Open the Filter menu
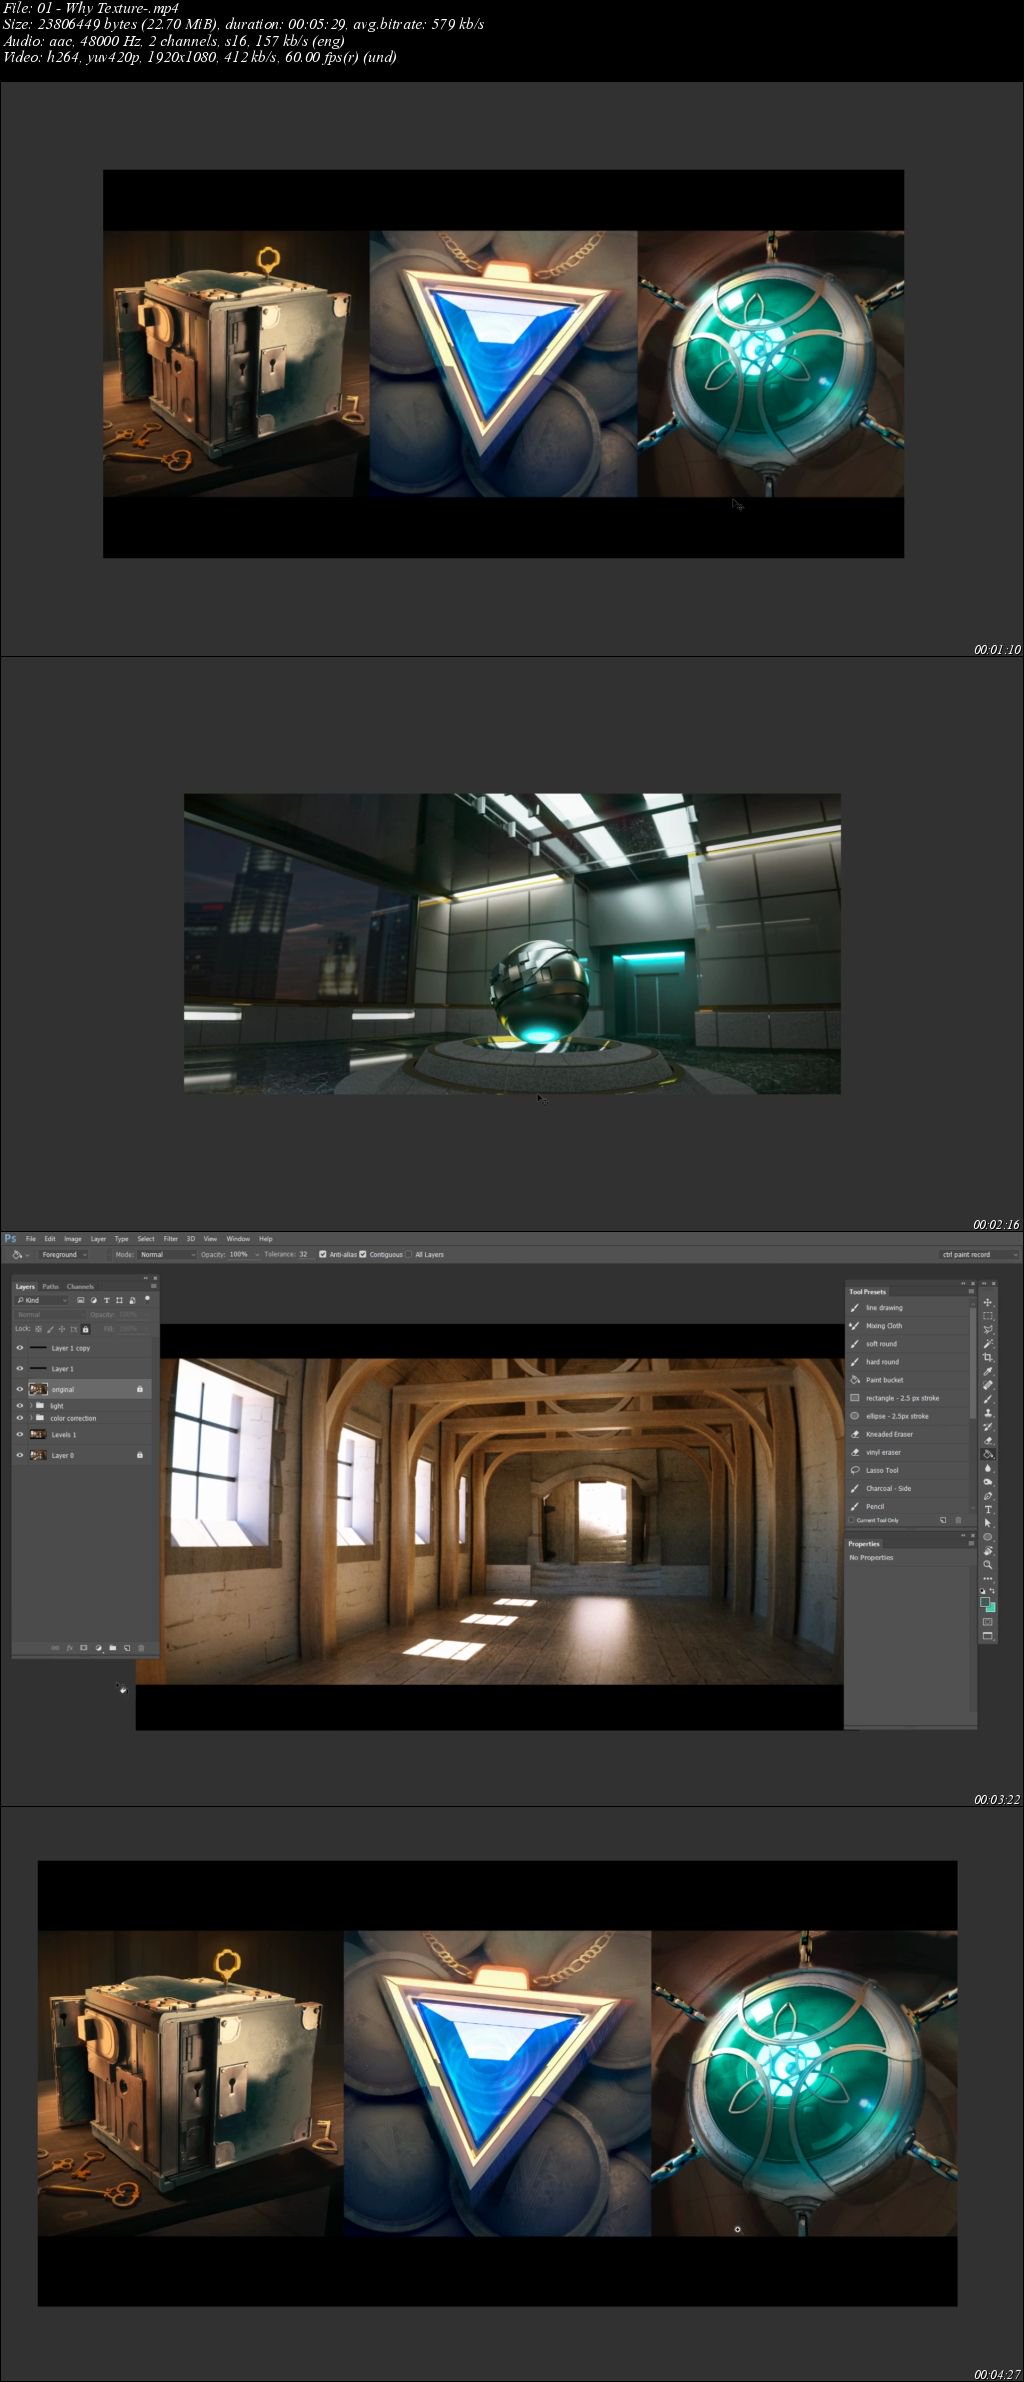Viewport: 1024px width, 2382px height. point(171,1239)
